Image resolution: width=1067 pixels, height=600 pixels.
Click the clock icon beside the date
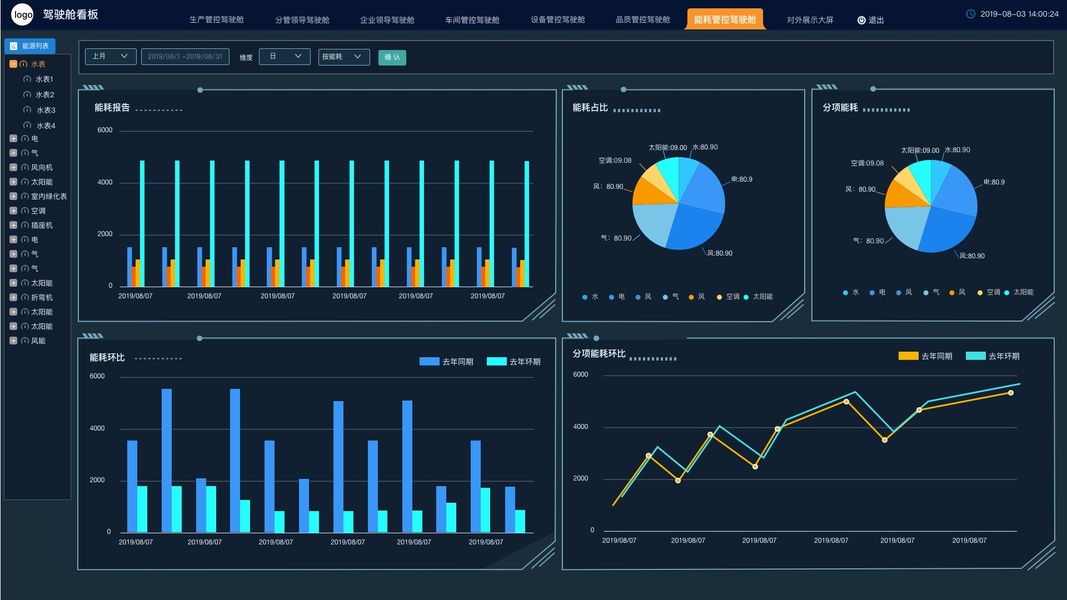pos(971,14)
